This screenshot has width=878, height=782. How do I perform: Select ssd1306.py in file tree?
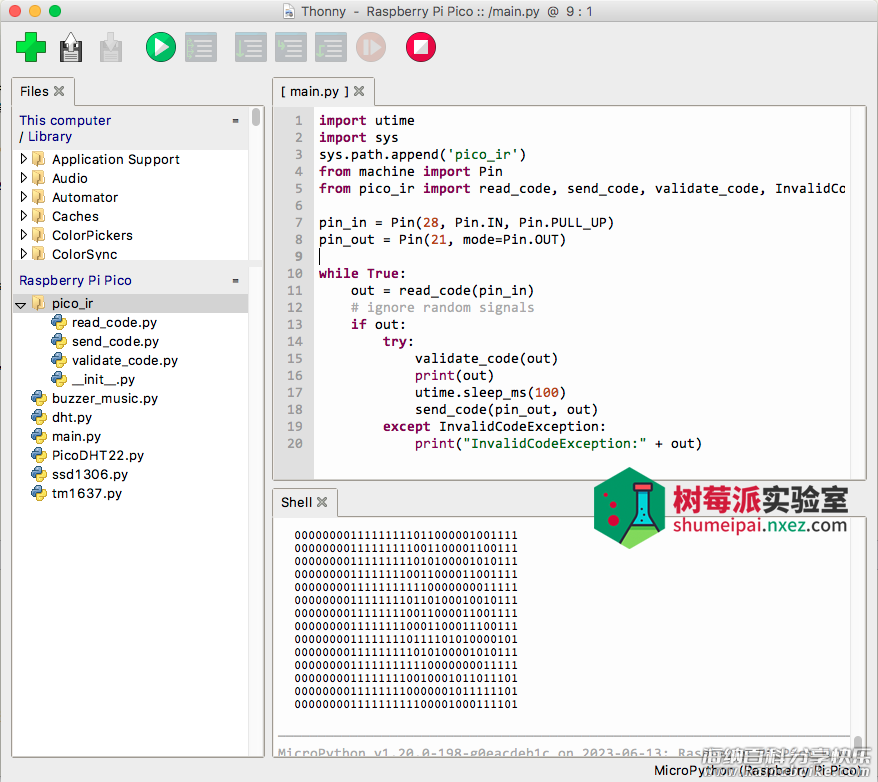tap(90, 475)
